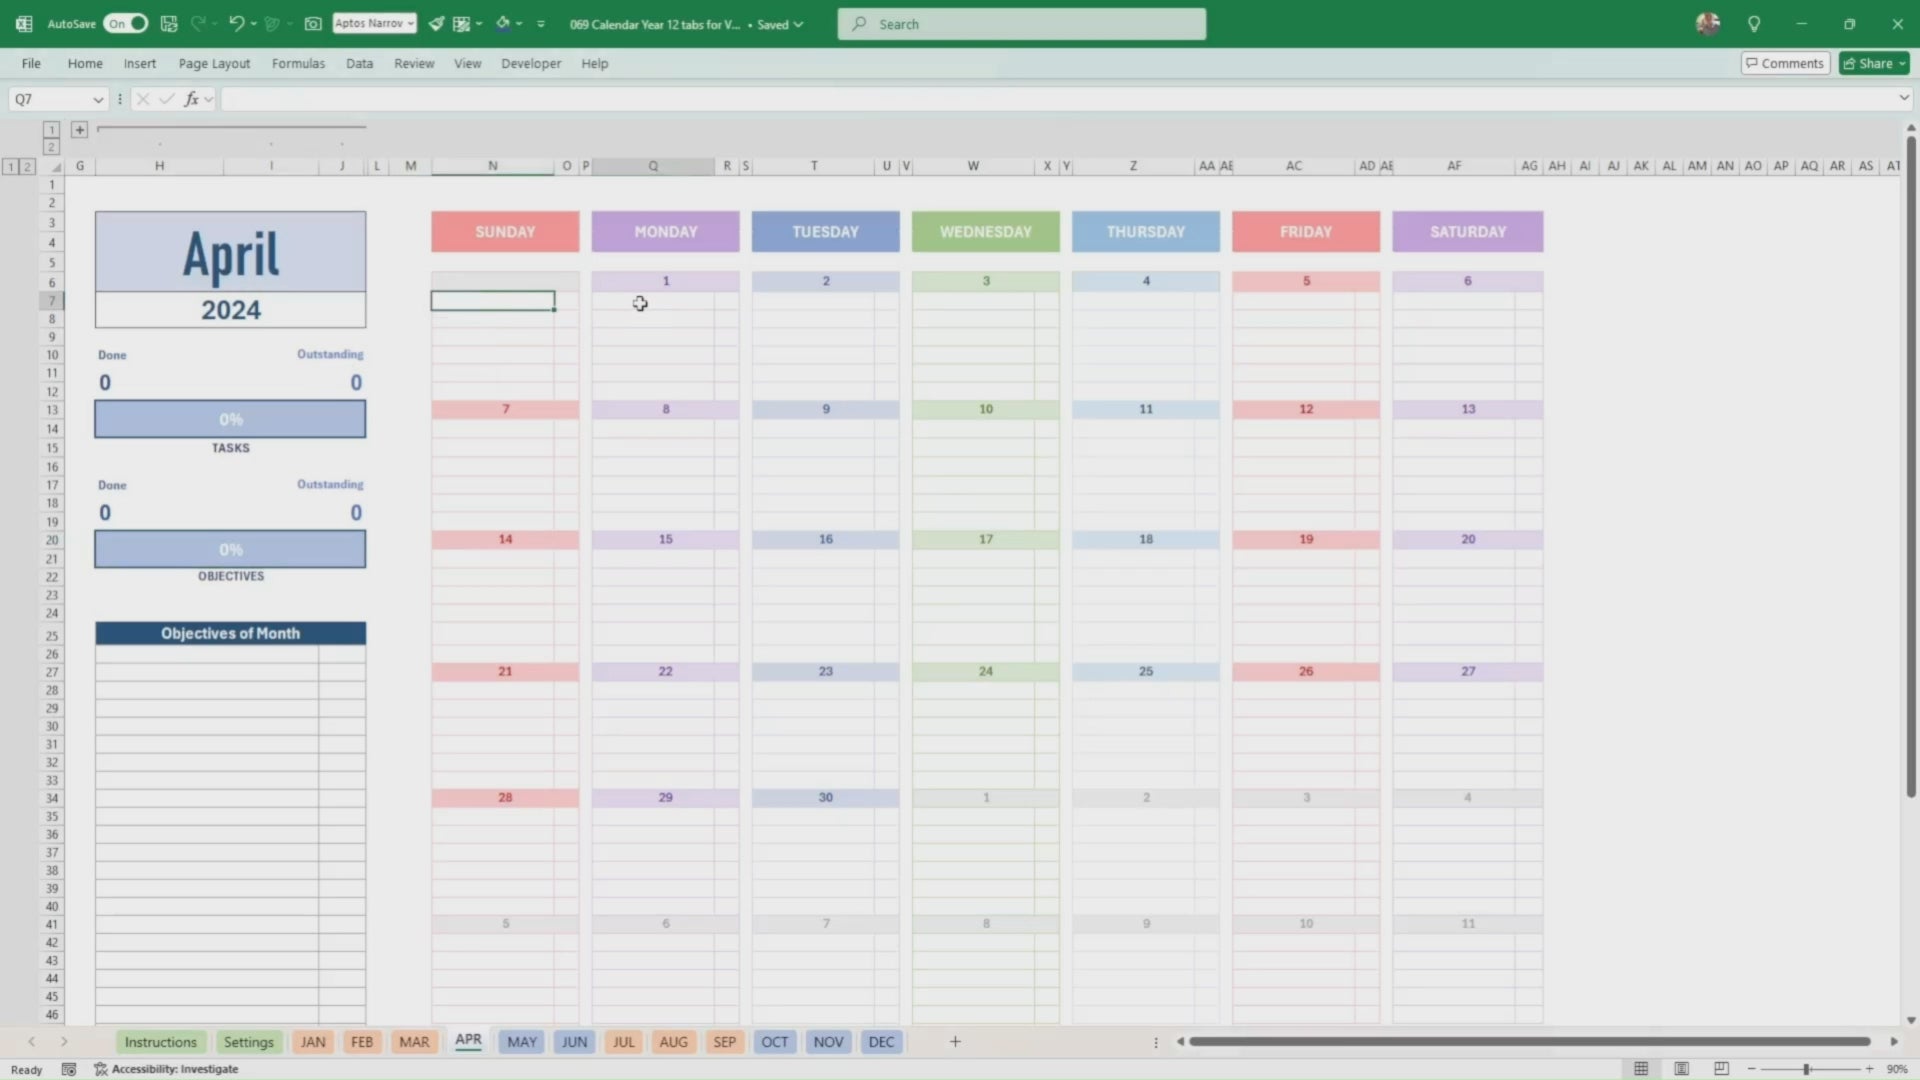Click the Save icon in the title bar
1920x1080 pixels.
coord(169,23)
